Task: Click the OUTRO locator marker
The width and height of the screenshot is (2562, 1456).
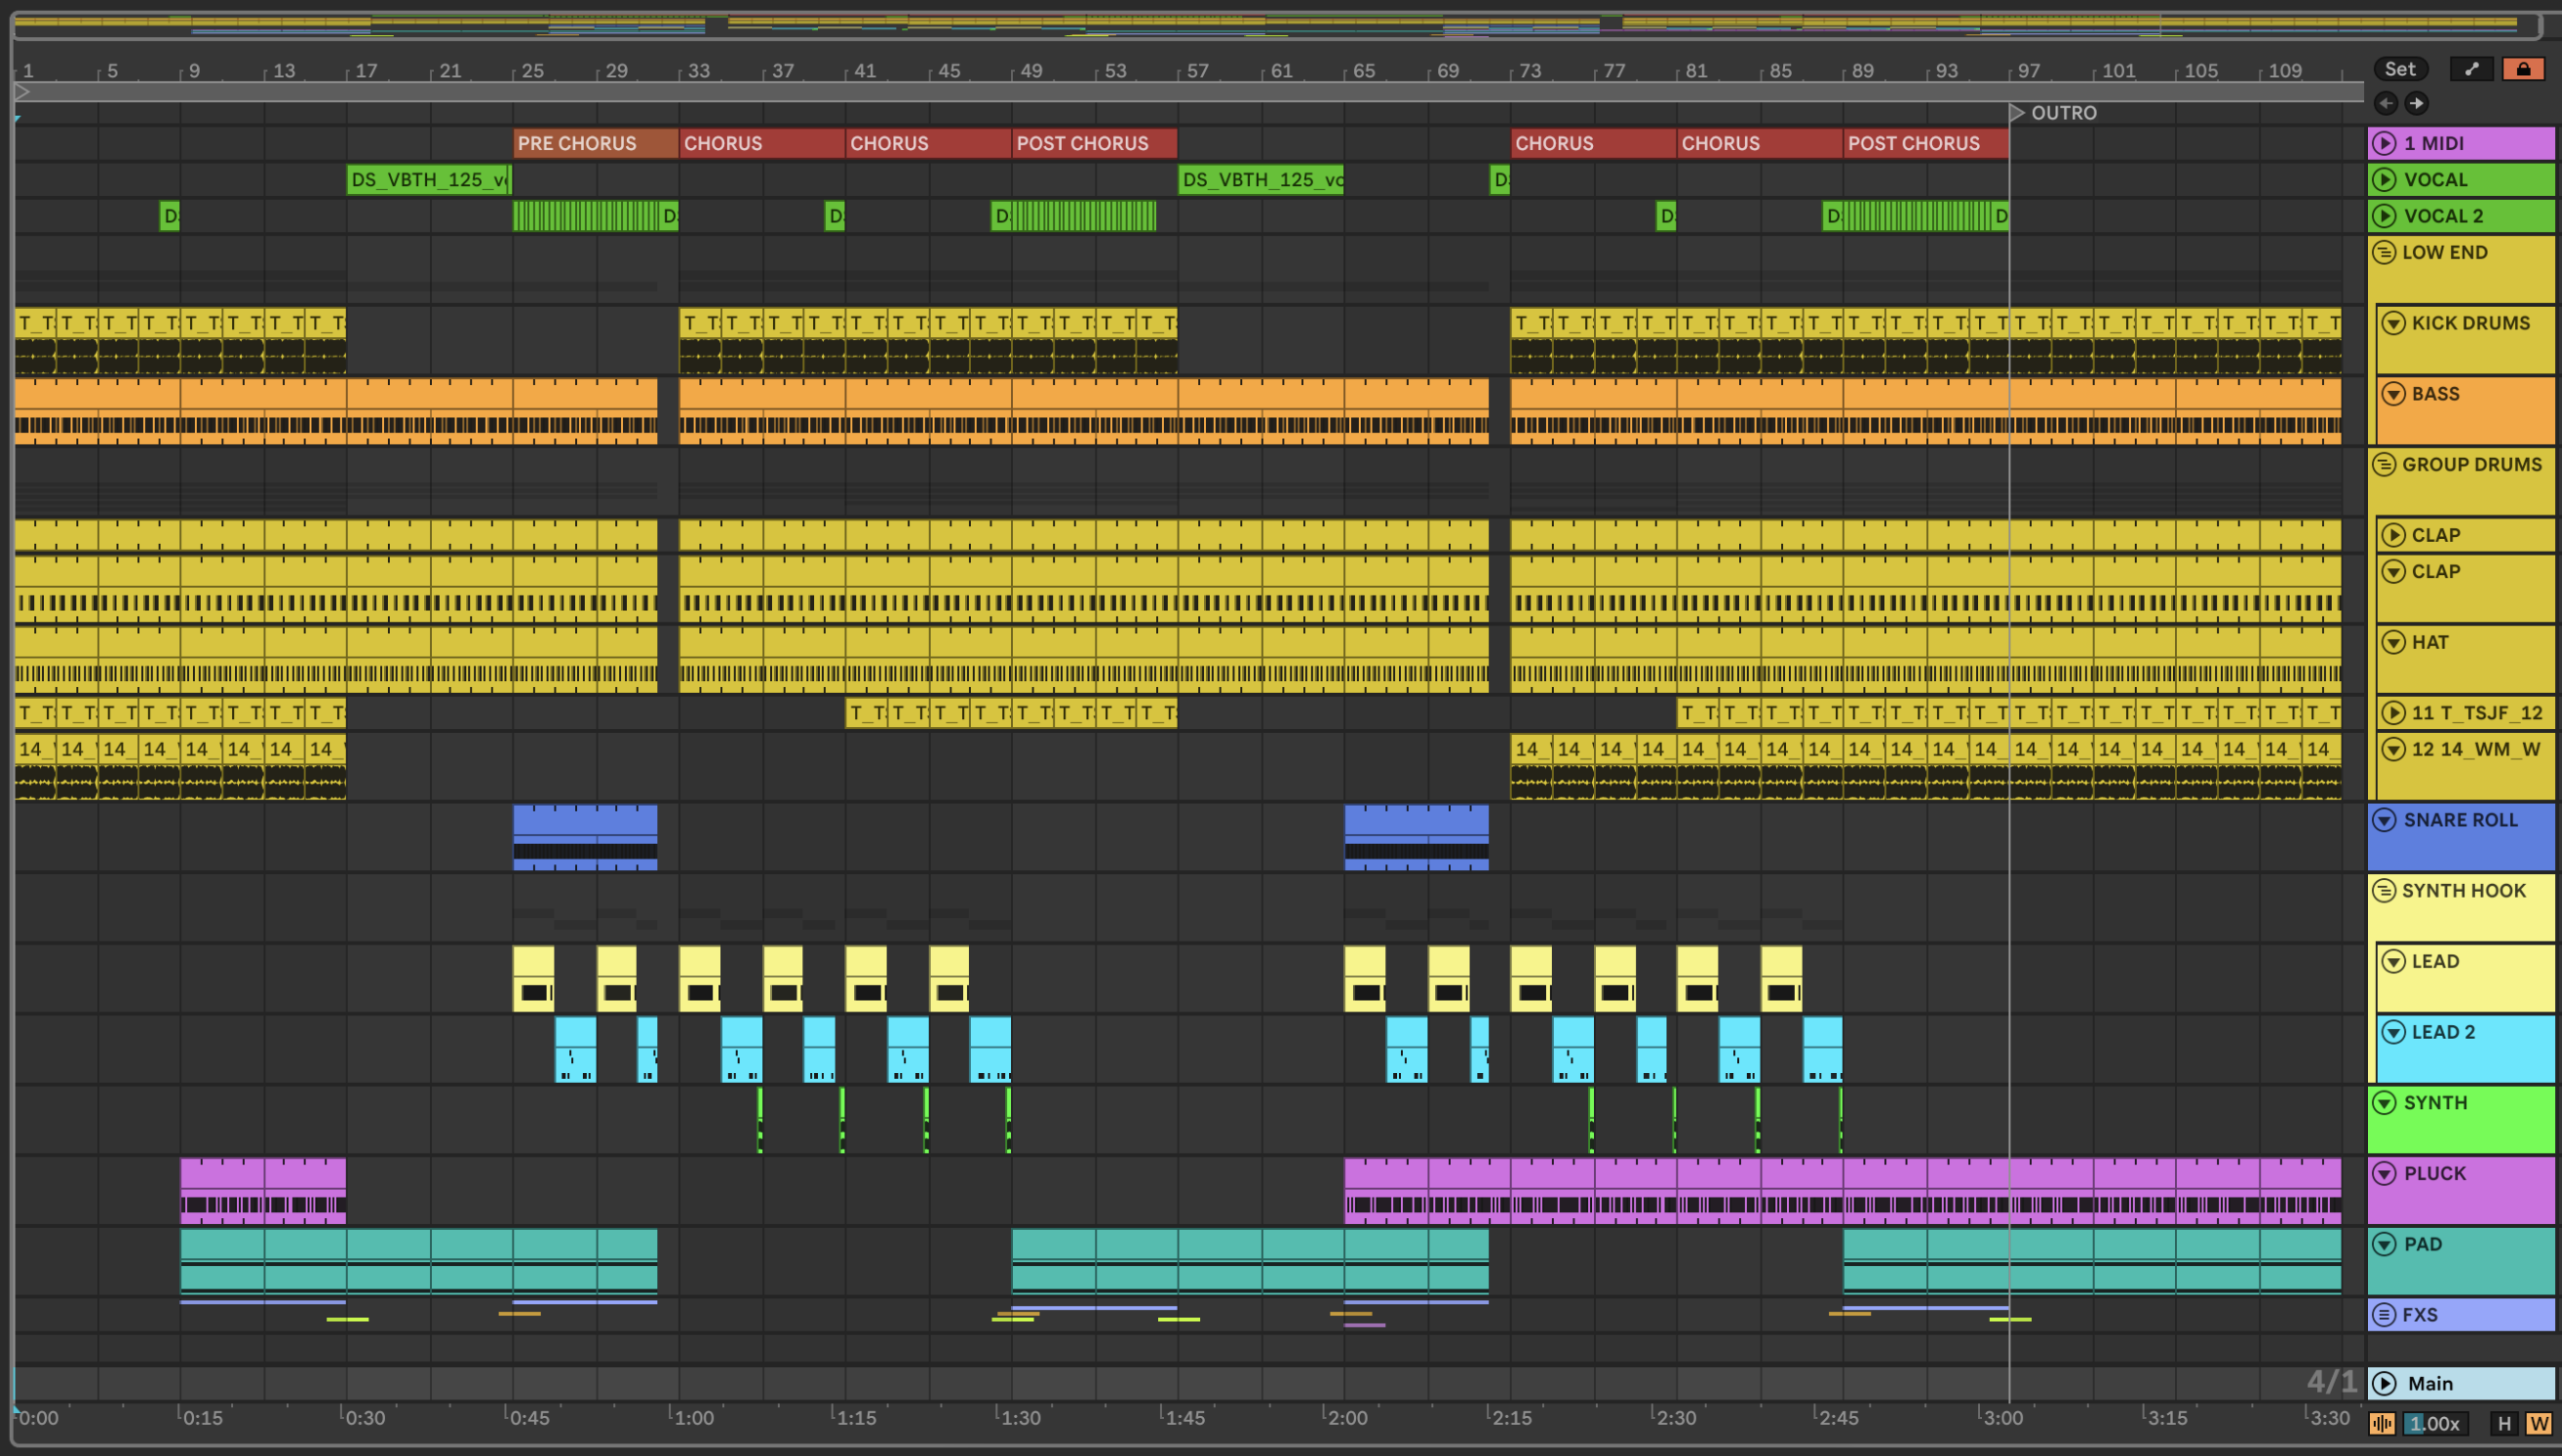Action: 2017,113
